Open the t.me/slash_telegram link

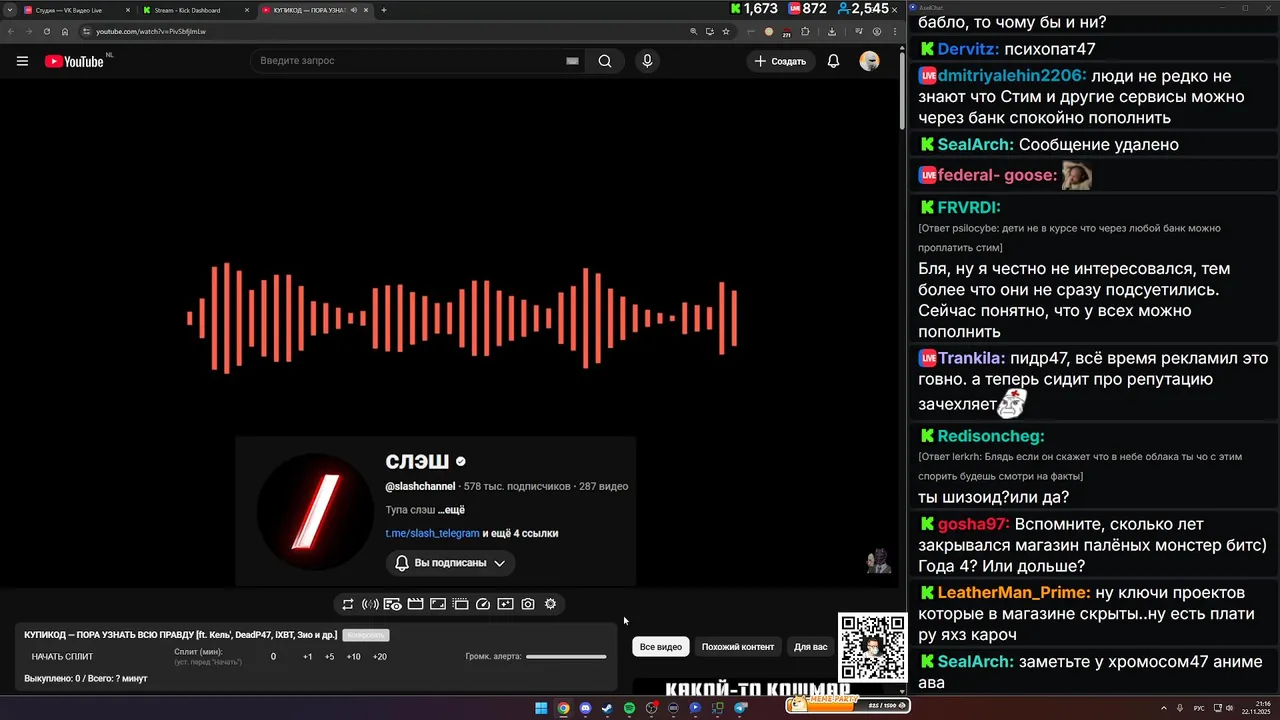tap(433, 533)
